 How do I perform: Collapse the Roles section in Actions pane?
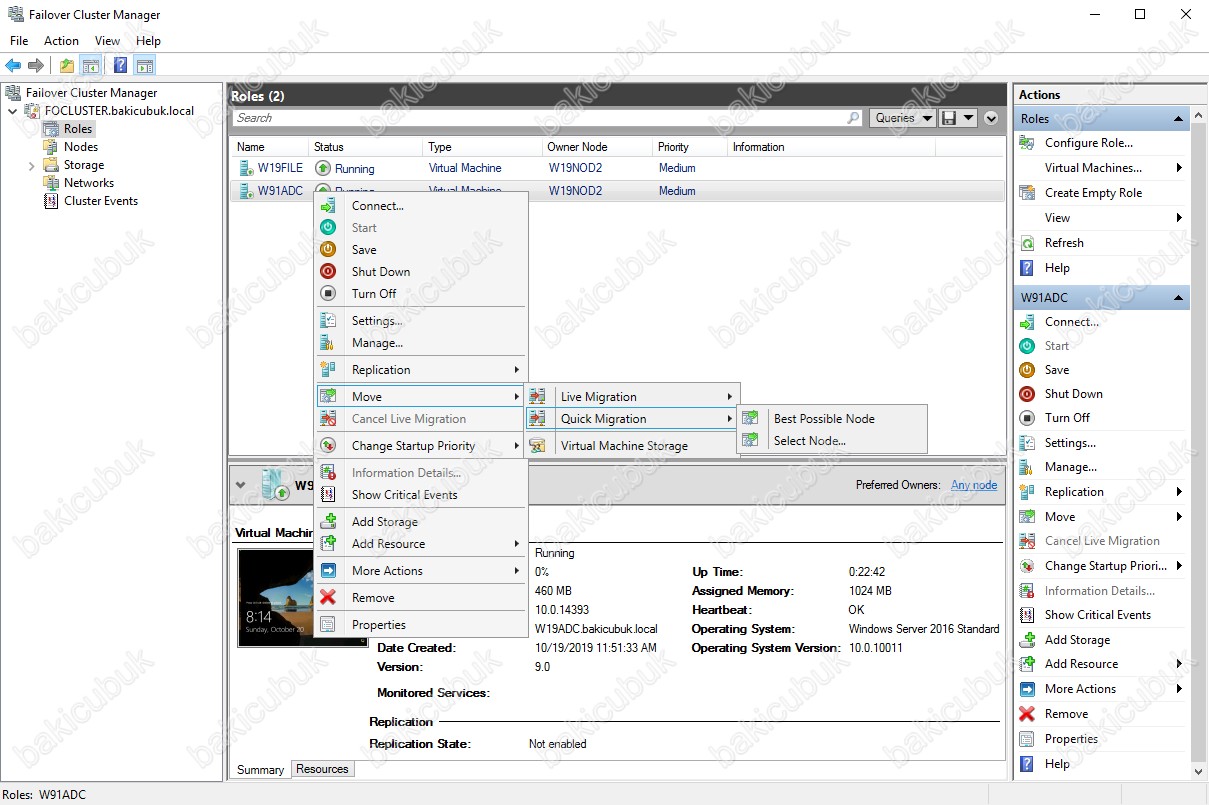(x=1179, y=119)
